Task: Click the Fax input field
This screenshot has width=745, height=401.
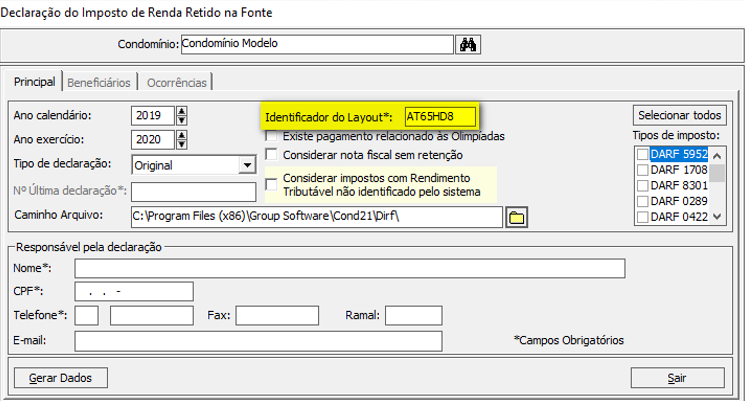Action: 277,315
